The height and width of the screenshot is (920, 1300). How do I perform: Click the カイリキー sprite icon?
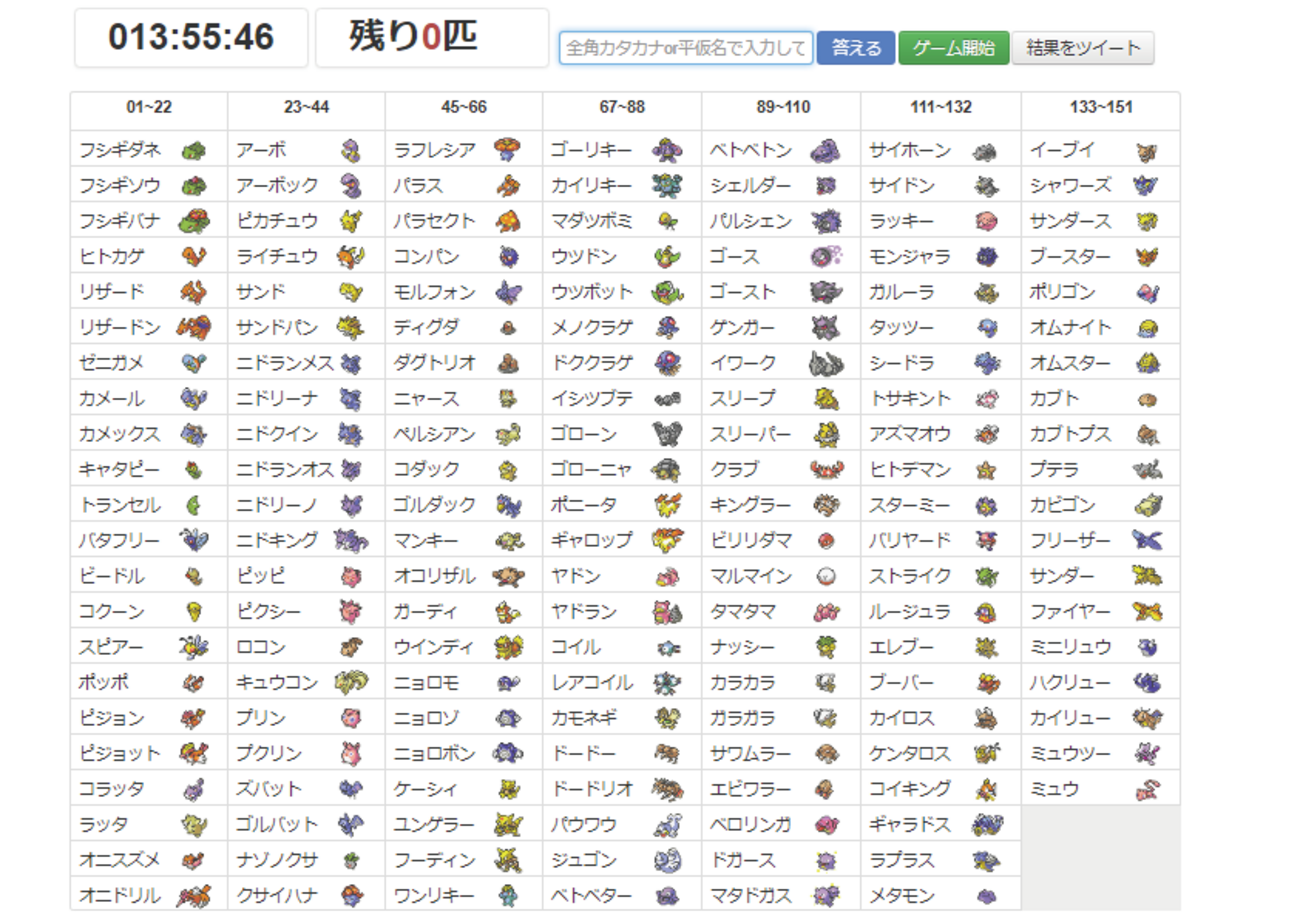pos(667,186)
